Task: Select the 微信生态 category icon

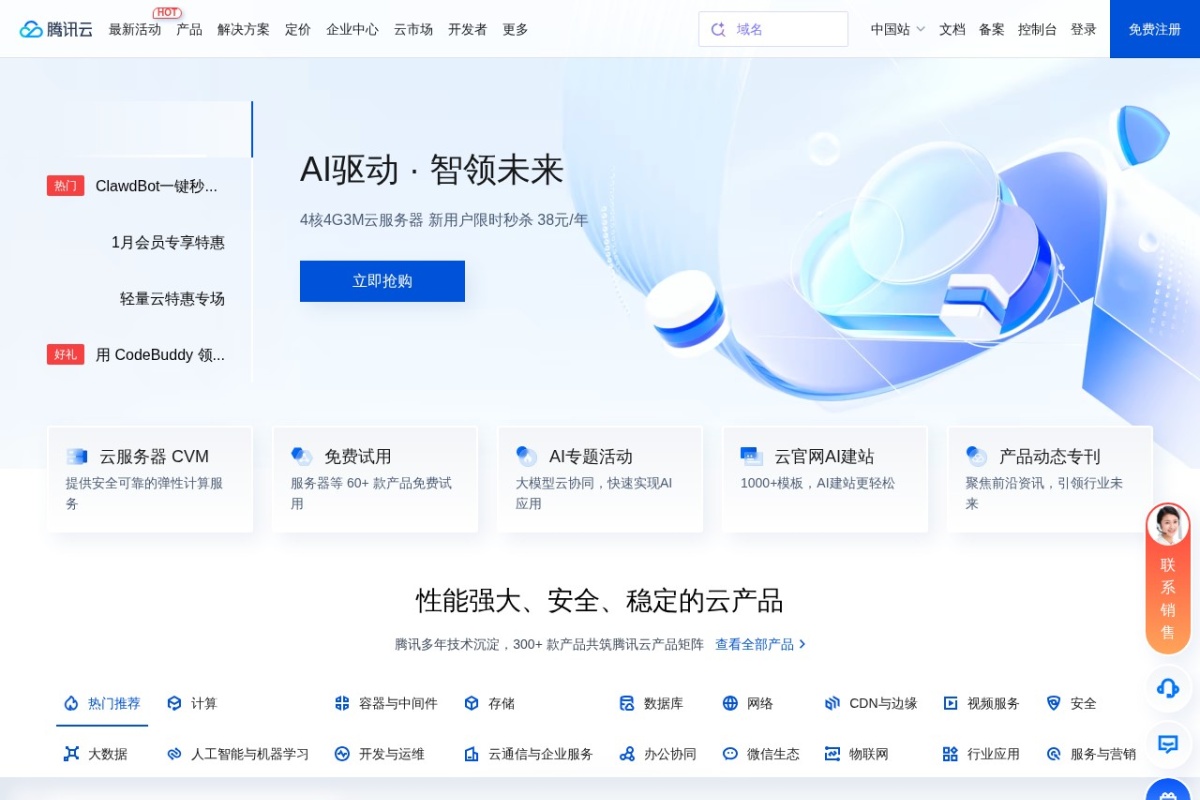Action: [x=730, y=753]
